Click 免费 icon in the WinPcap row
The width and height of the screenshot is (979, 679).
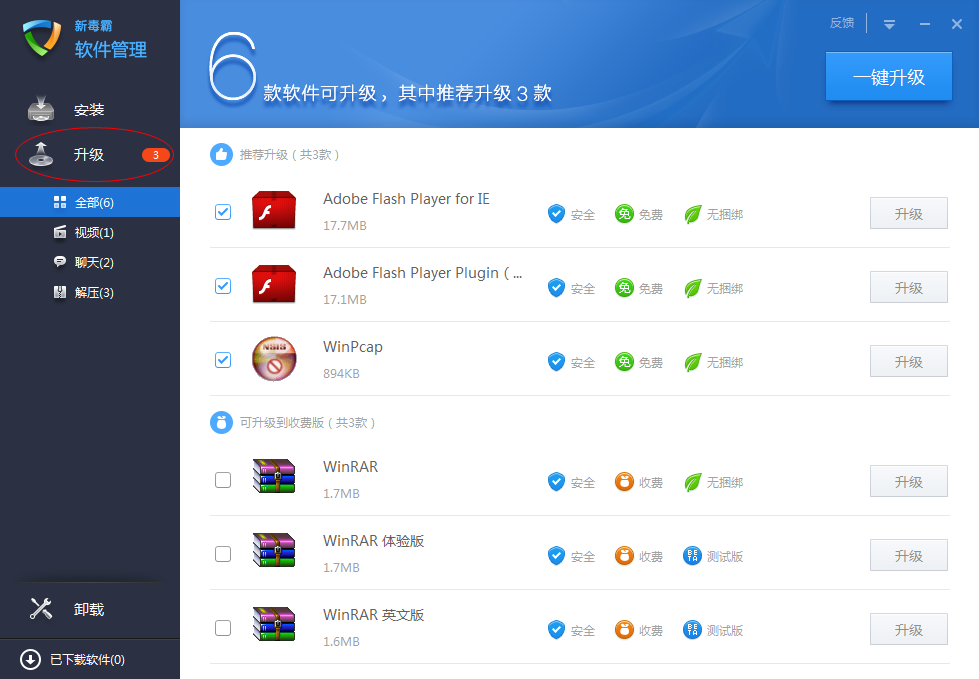point(624,362)
